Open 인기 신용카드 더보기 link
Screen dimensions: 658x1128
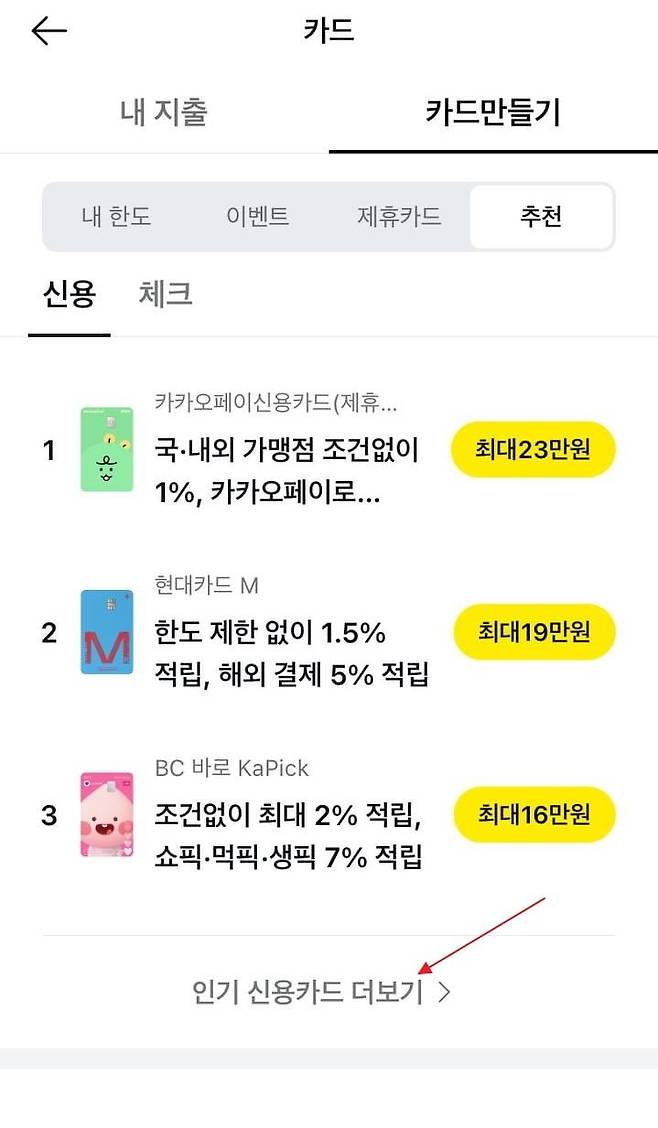[307, 992]
